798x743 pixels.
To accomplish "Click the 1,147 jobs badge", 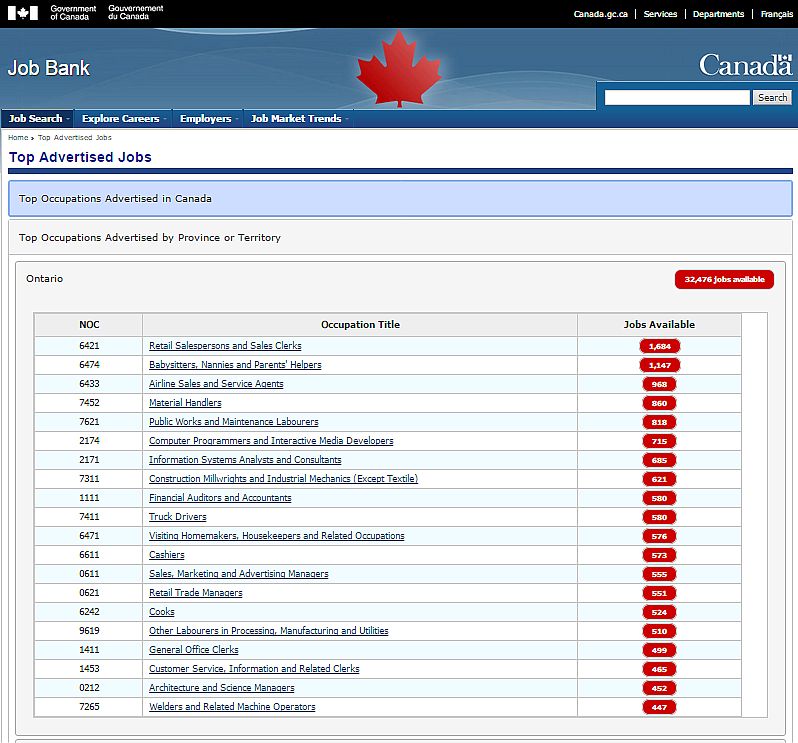I will tap(660, 365).
